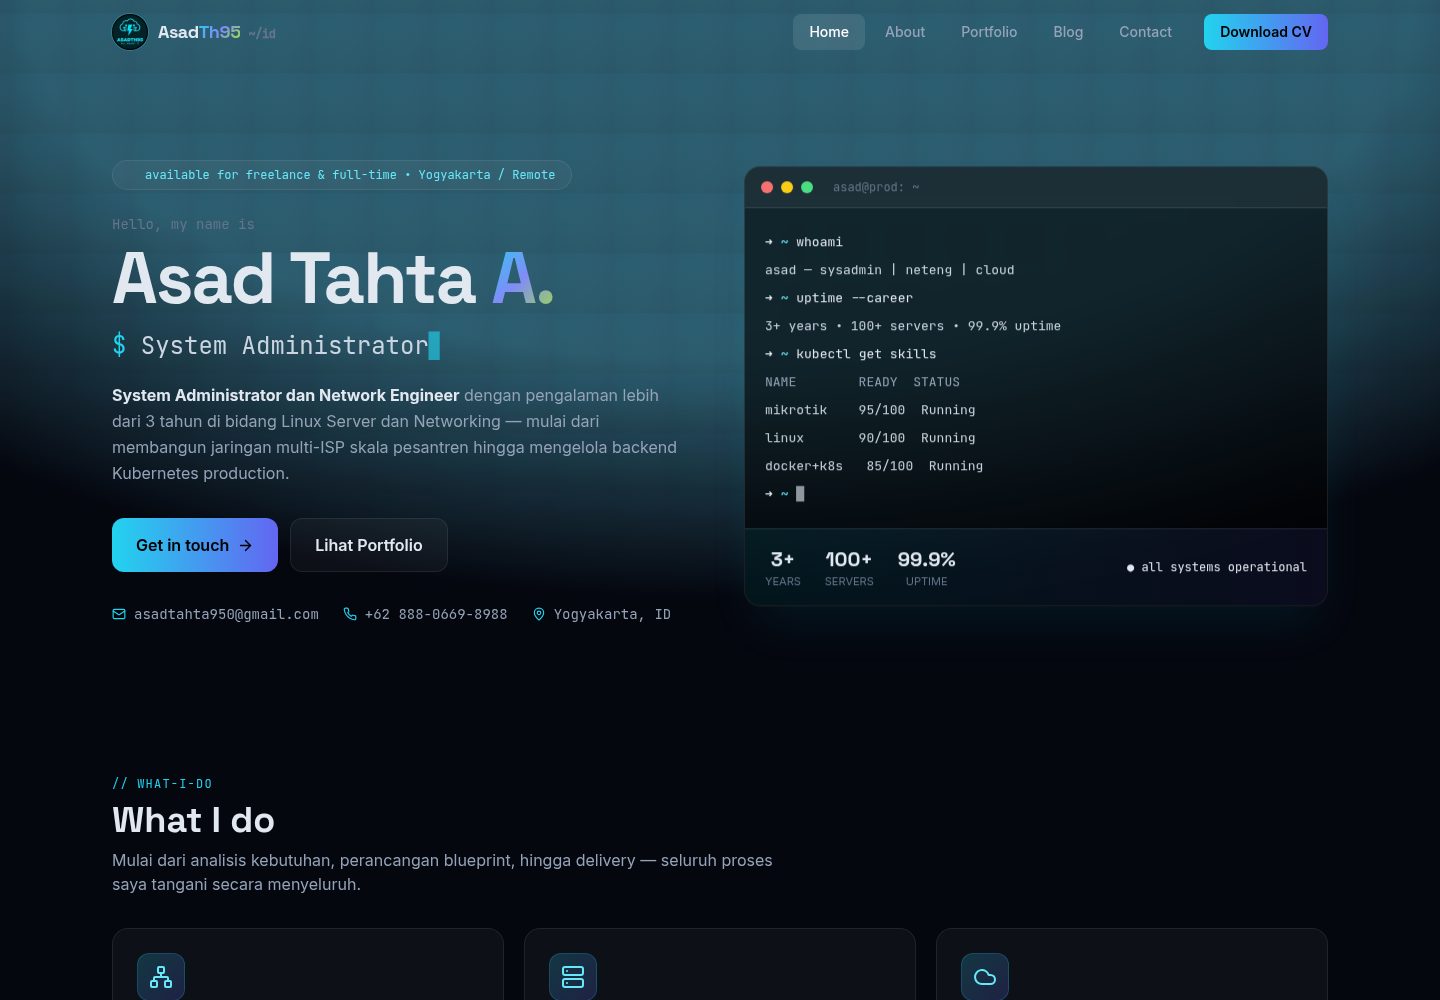Click the 'What I do' heading
The width and height of the screenshot is (1440, 1000).
[193, 820]
